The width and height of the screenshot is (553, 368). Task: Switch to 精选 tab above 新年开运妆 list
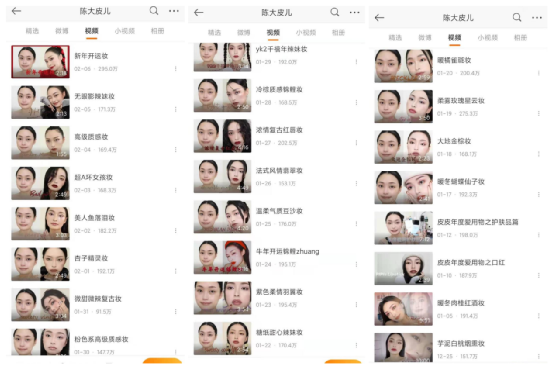coord(32,31)
